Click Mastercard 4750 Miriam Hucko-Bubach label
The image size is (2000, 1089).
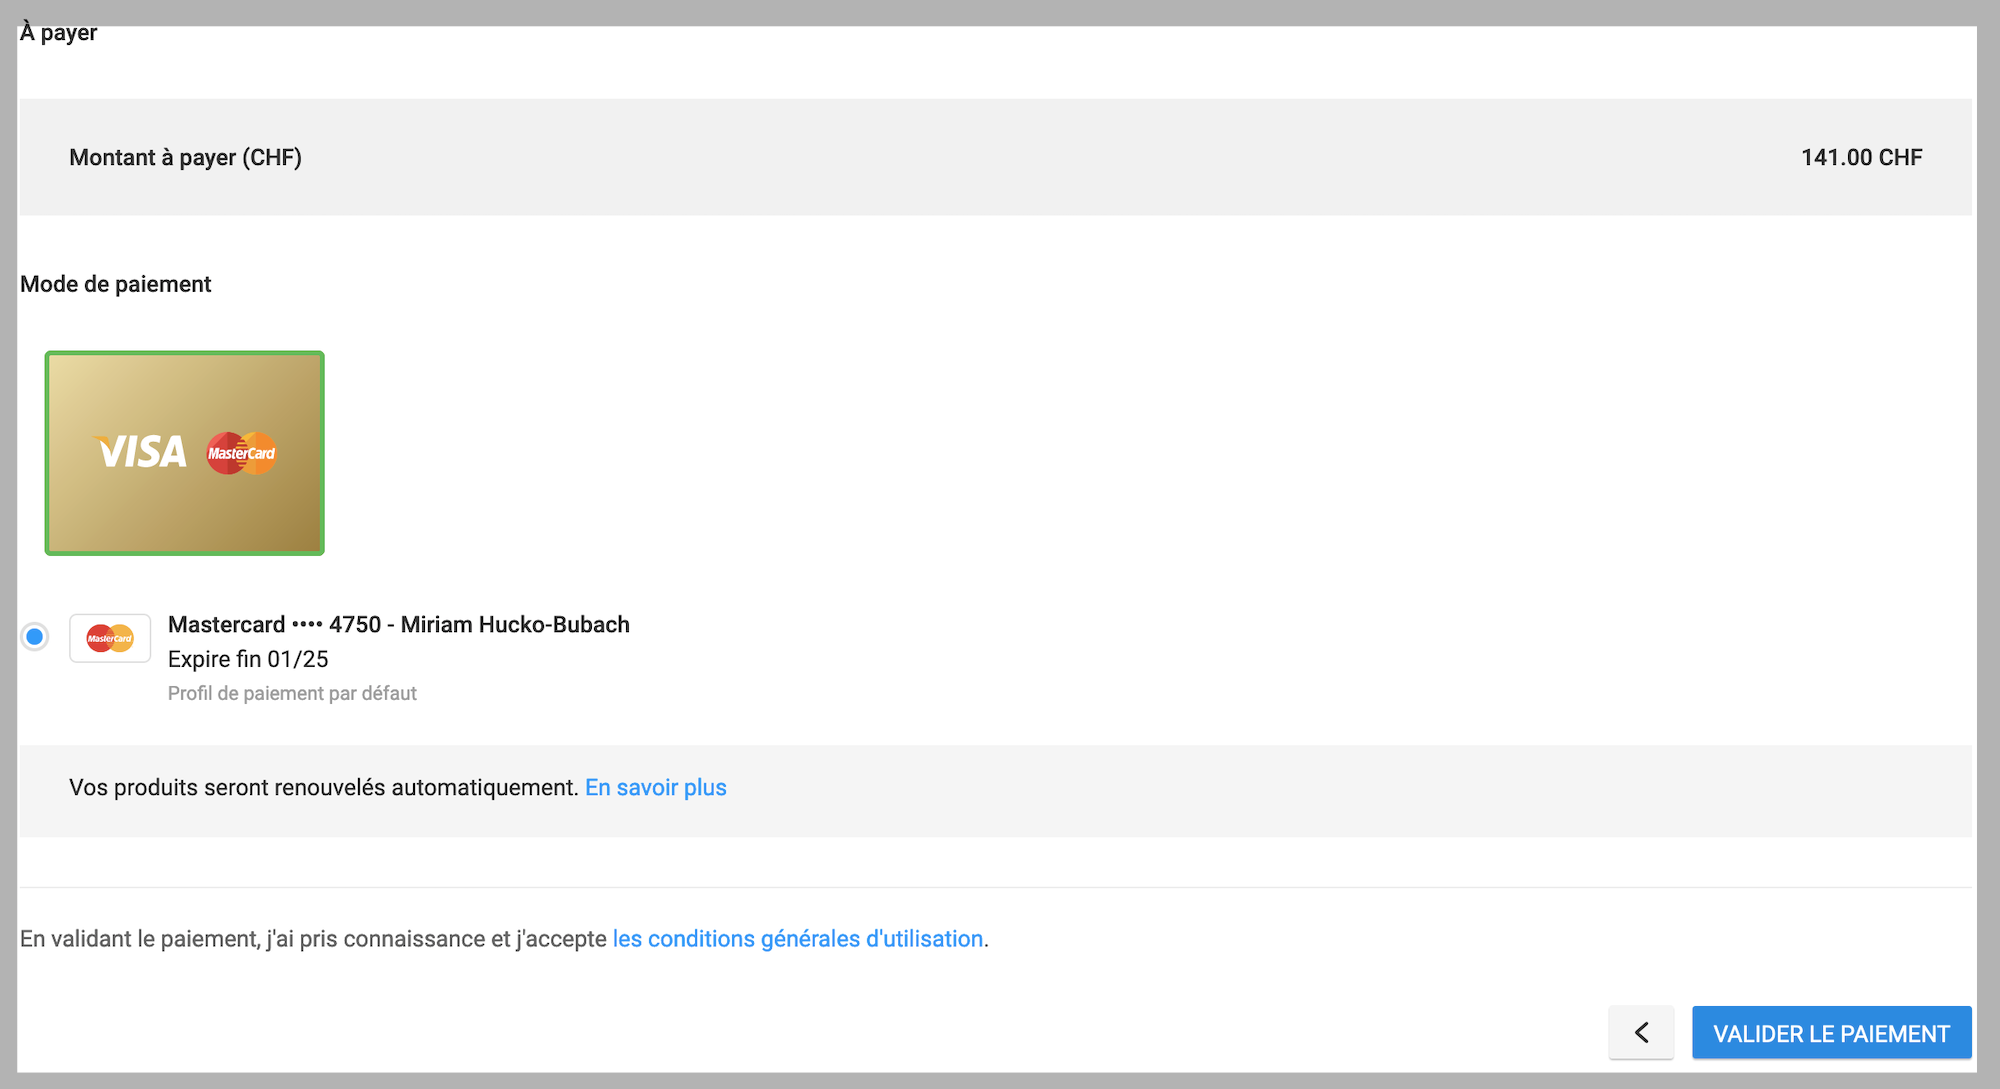(x=398, y=625)
